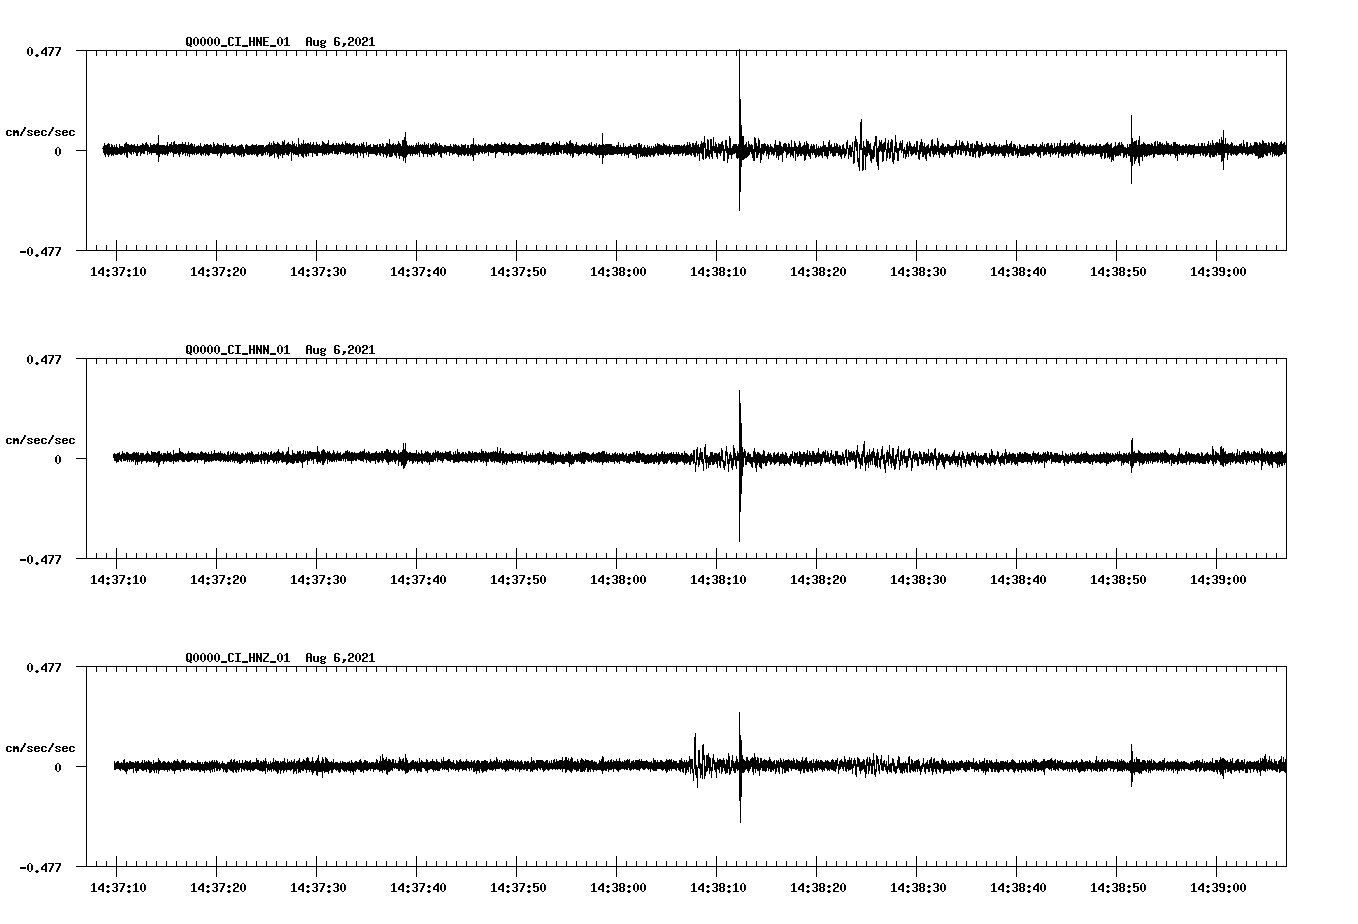Viewport: 1358px width, 924px height.
Task: Click the 0 axis label of the HNN plot
Action: [x=58, y=459]
